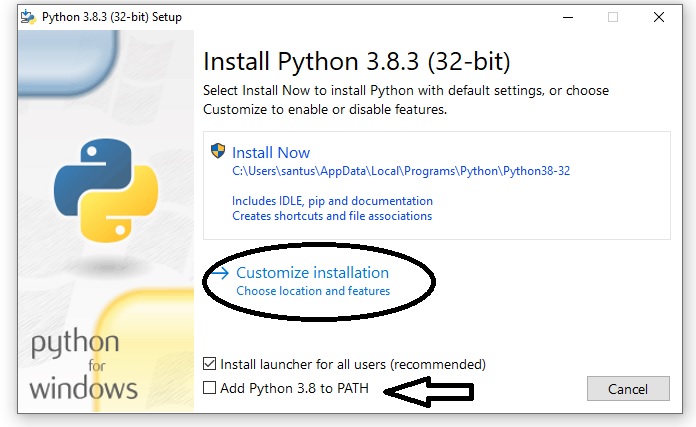
Task: Minimize the Python Setup window
Action: pos(568,17)
